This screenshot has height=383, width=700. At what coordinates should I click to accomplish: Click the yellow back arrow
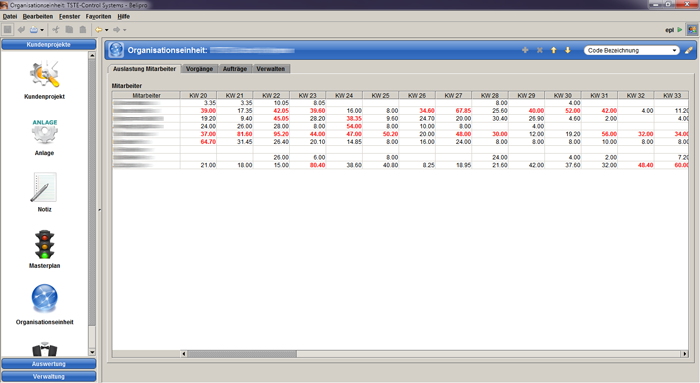coord(99,30)
